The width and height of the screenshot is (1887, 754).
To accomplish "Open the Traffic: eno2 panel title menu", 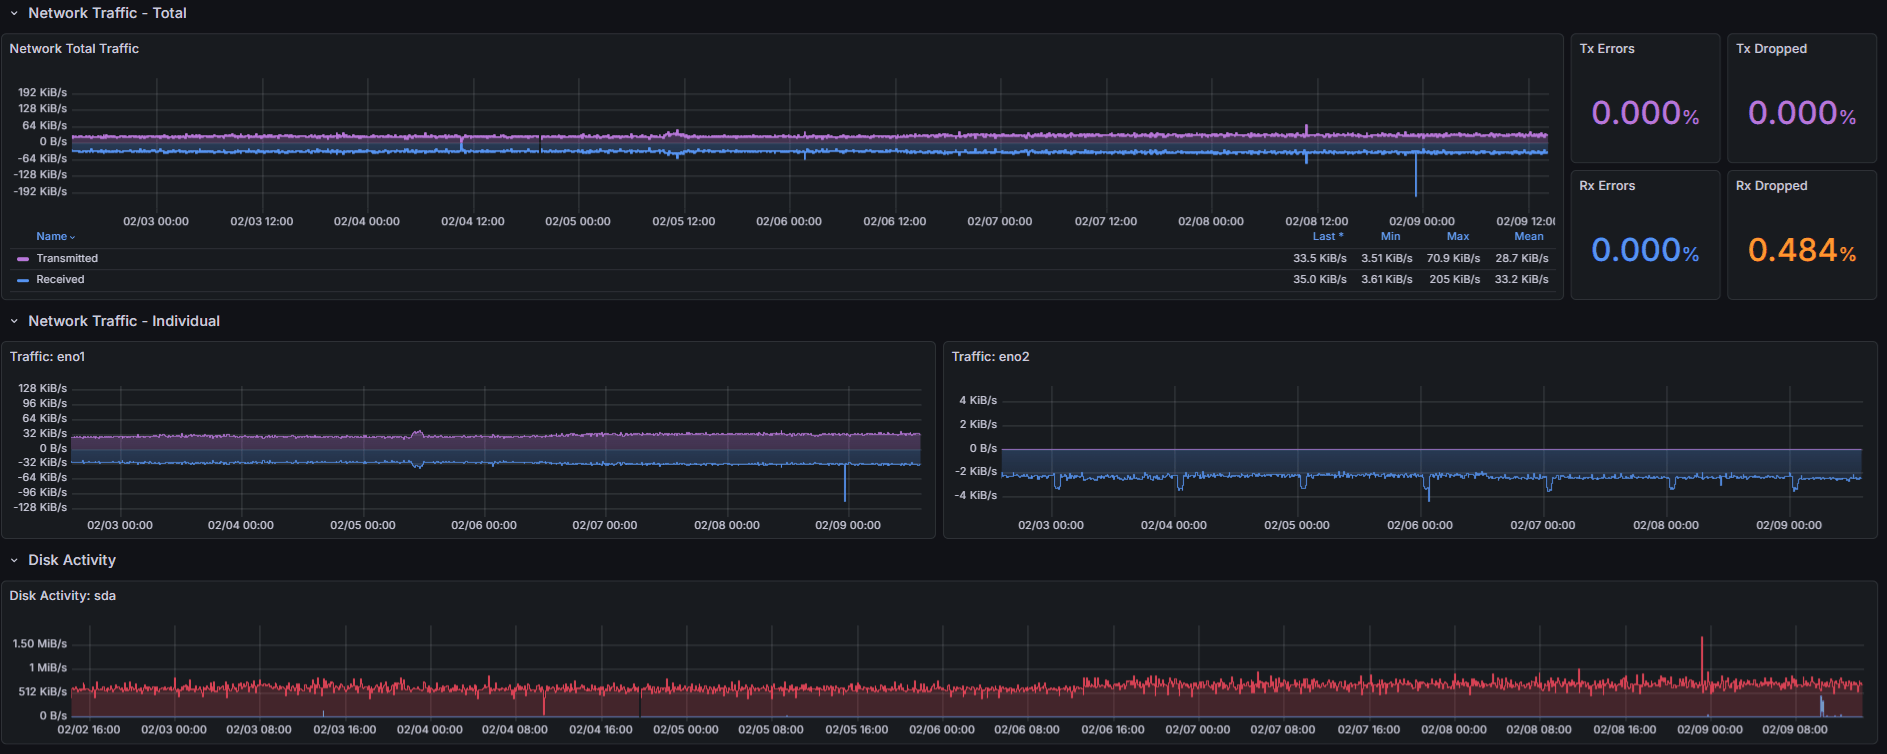I will 990,357.
